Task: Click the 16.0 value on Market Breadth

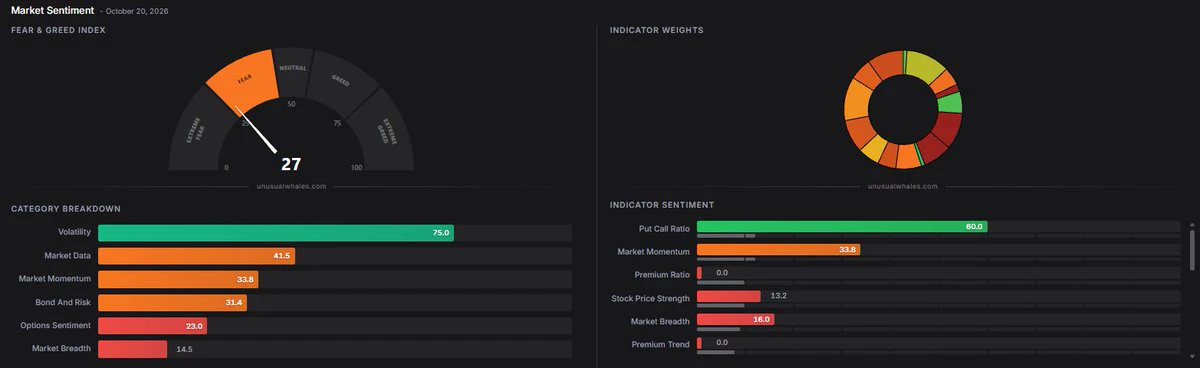Action: coord(761,320)
